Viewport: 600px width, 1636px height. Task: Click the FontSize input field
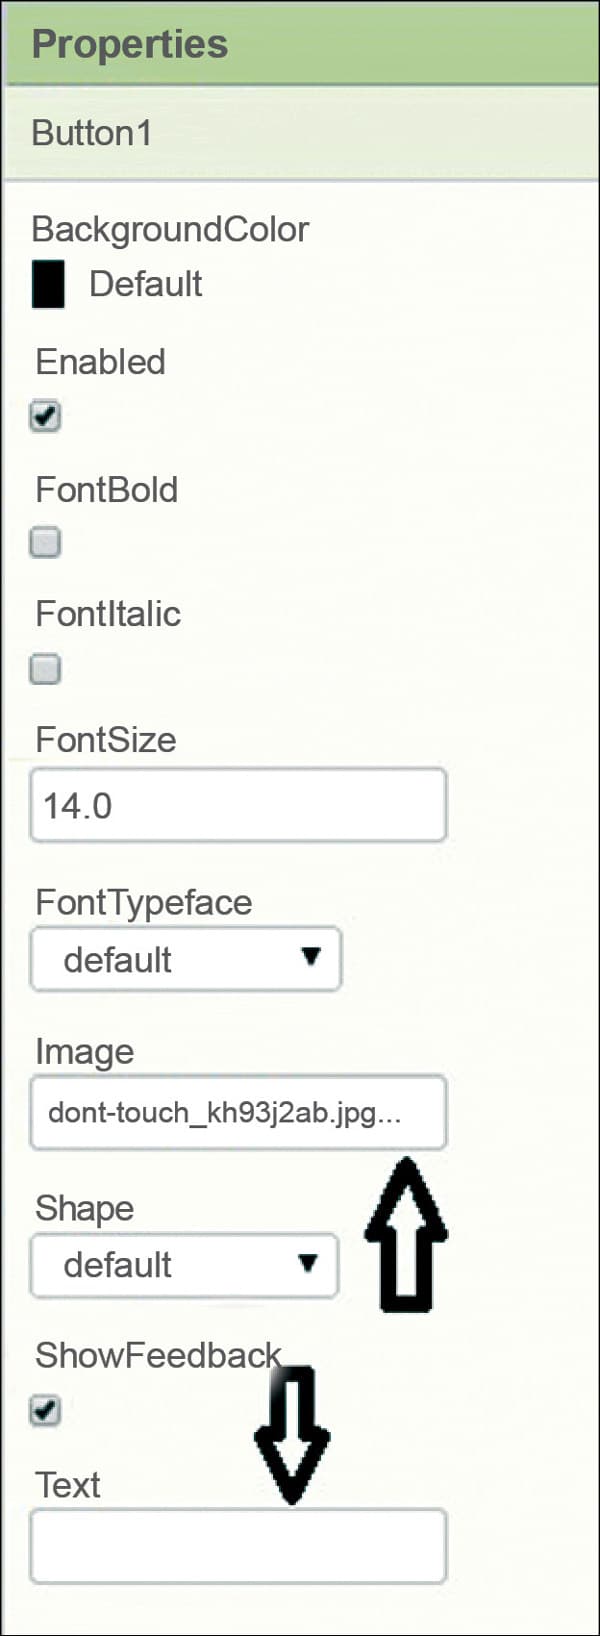[x=238, y=805]
